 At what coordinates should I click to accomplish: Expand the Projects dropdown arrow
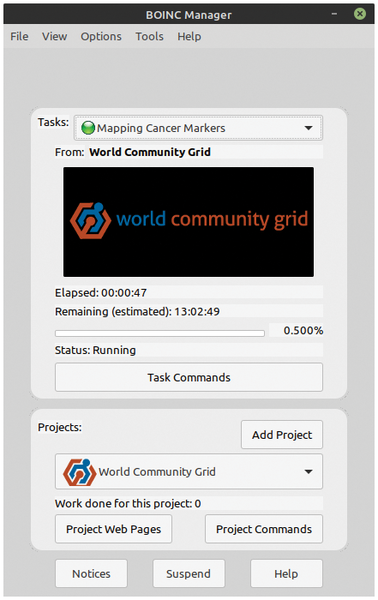[308, 472]
